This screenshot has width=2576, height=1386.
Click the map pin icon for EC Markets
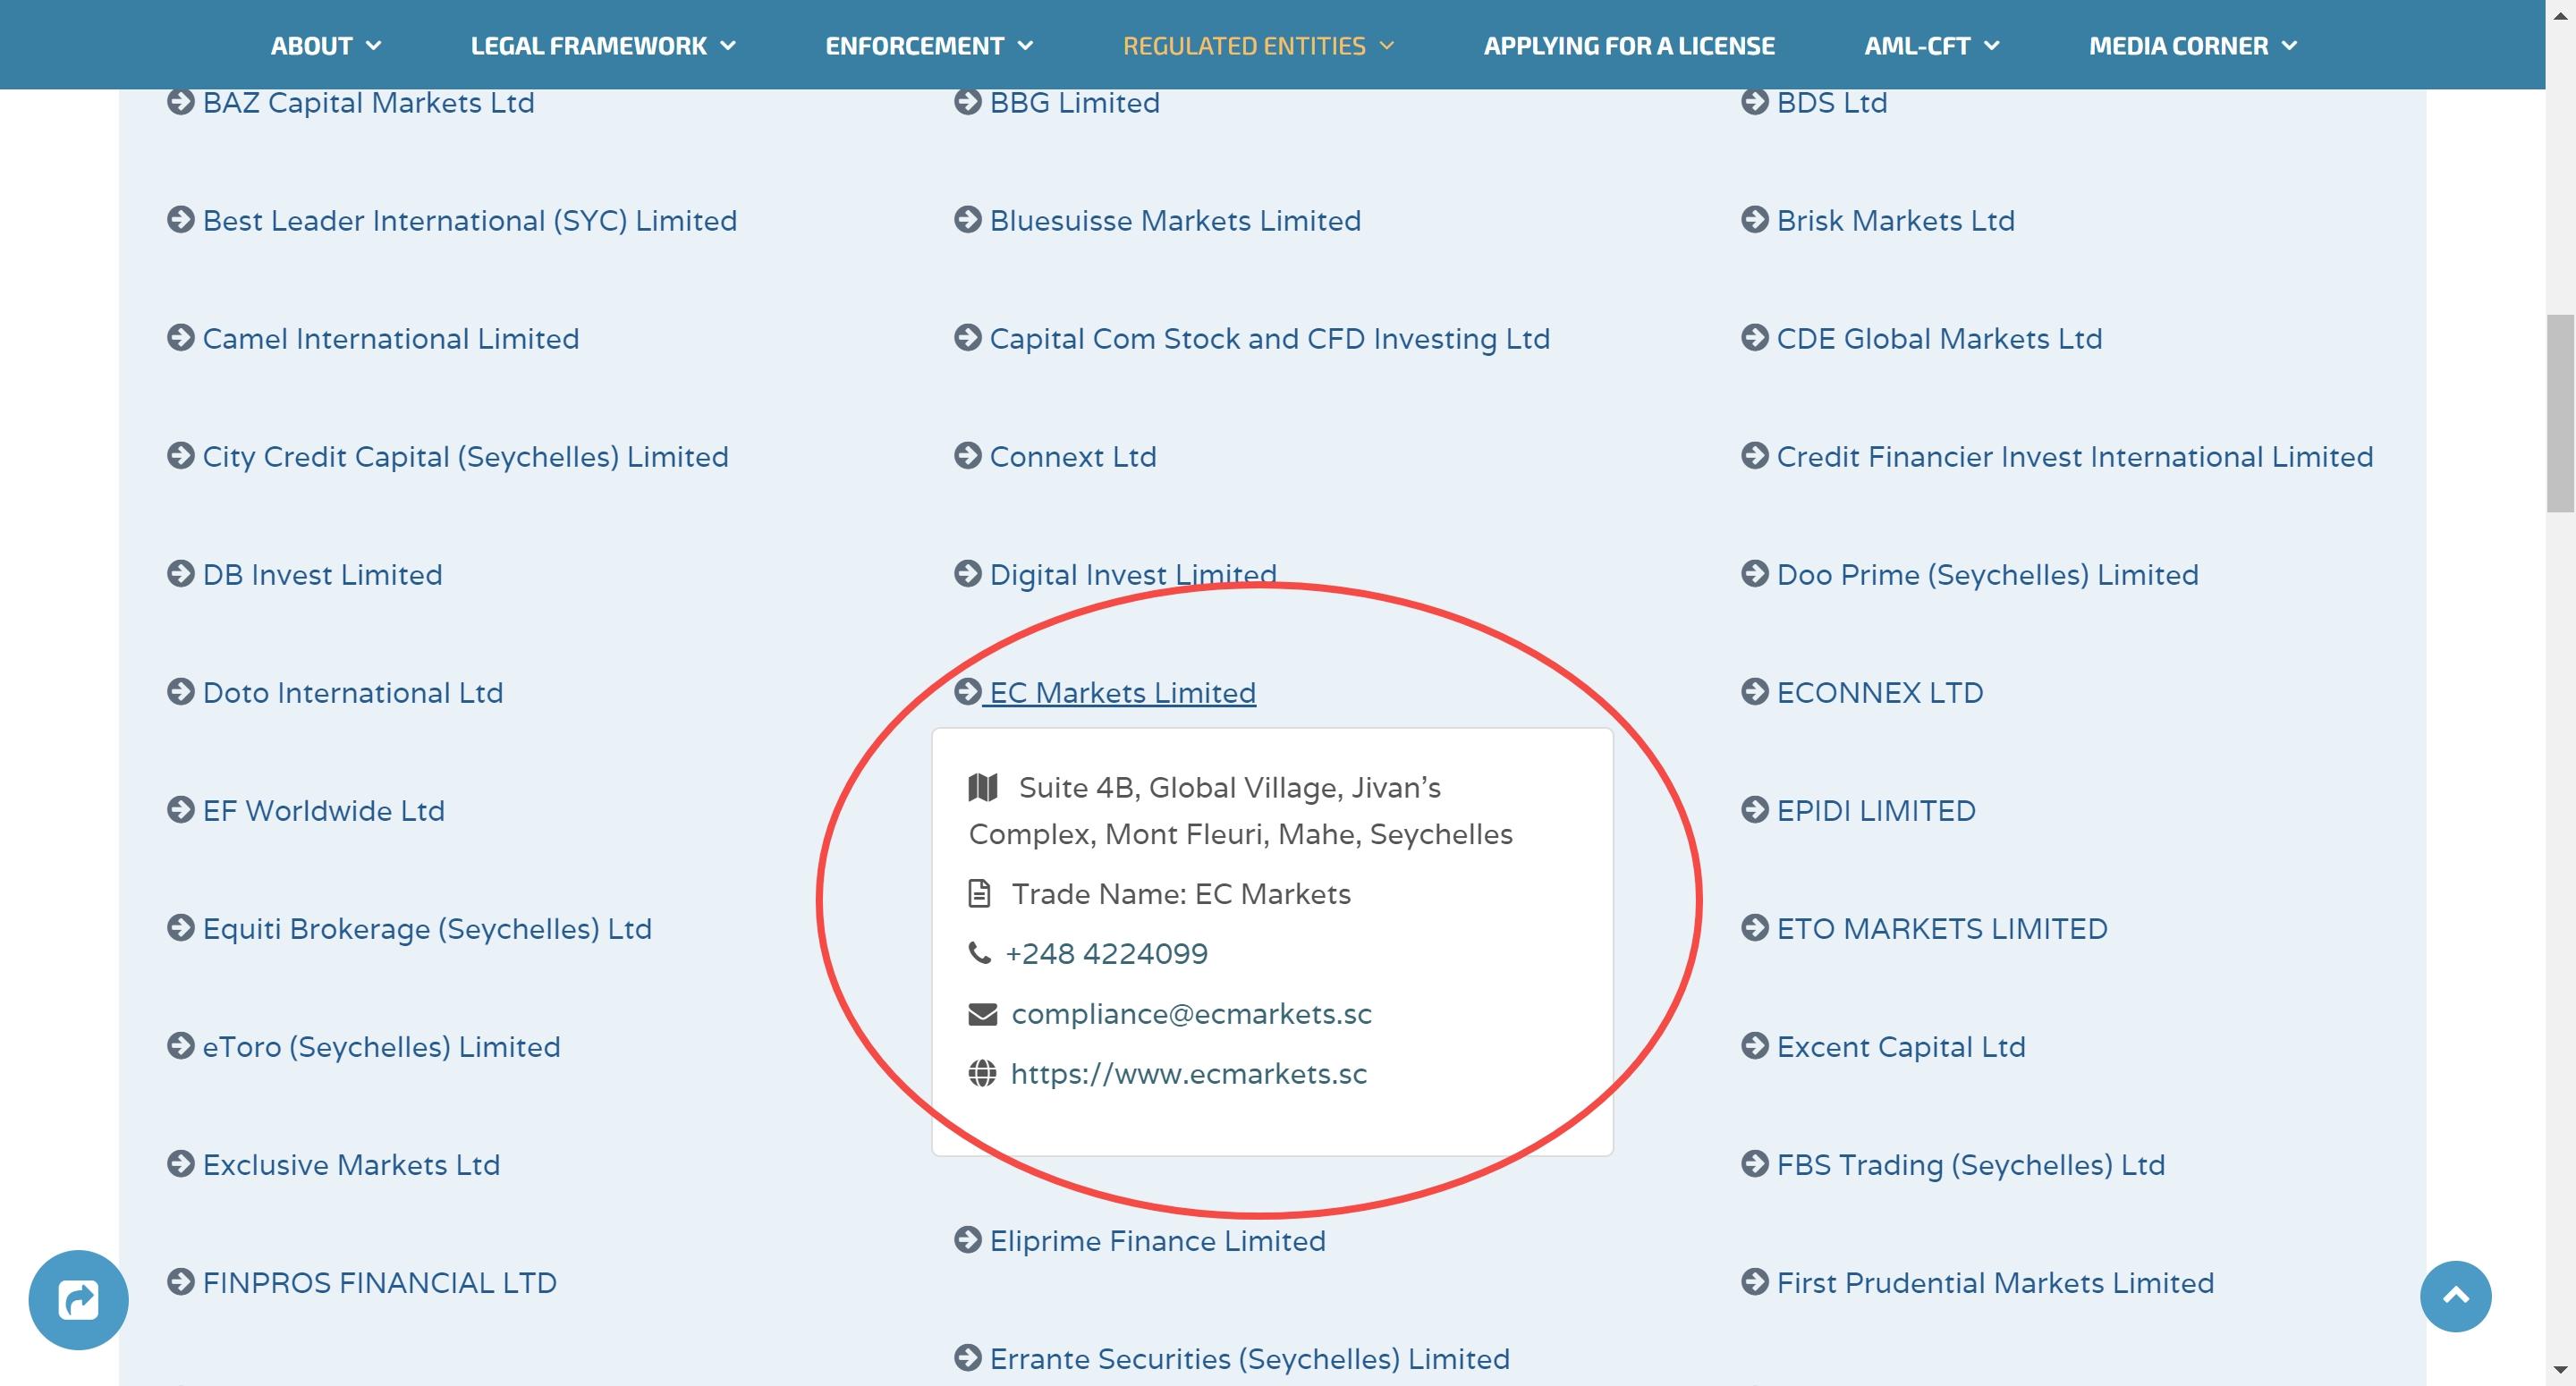980,787
